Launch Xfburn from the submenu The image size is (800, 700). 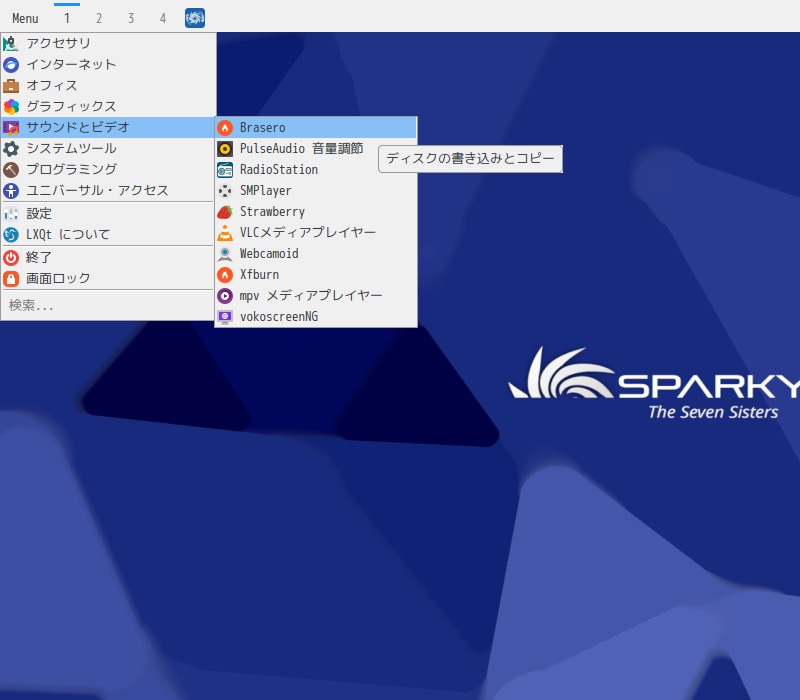click(x=316, y=274)
